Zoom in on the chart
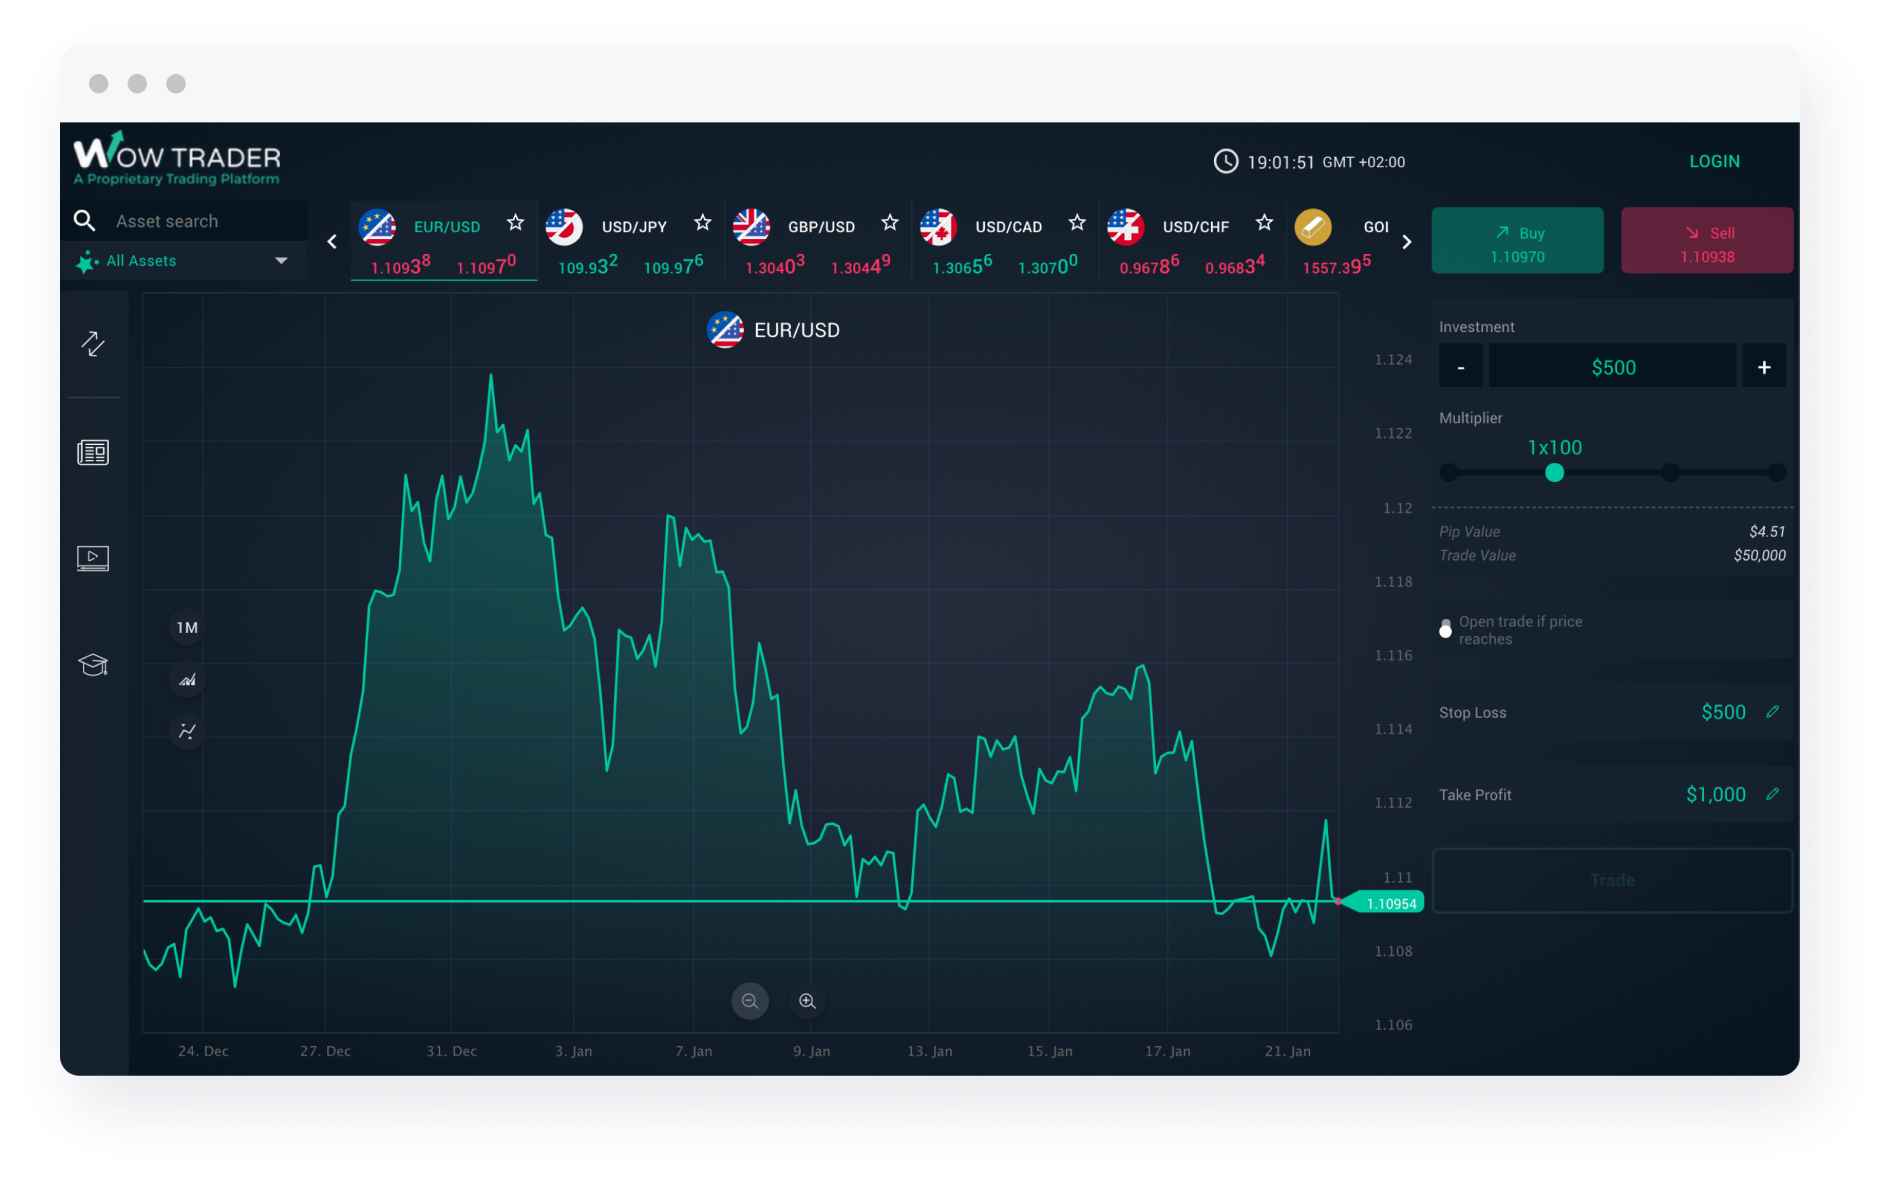Viewport: 1891px width, 1182px height. coord(807,1001)
